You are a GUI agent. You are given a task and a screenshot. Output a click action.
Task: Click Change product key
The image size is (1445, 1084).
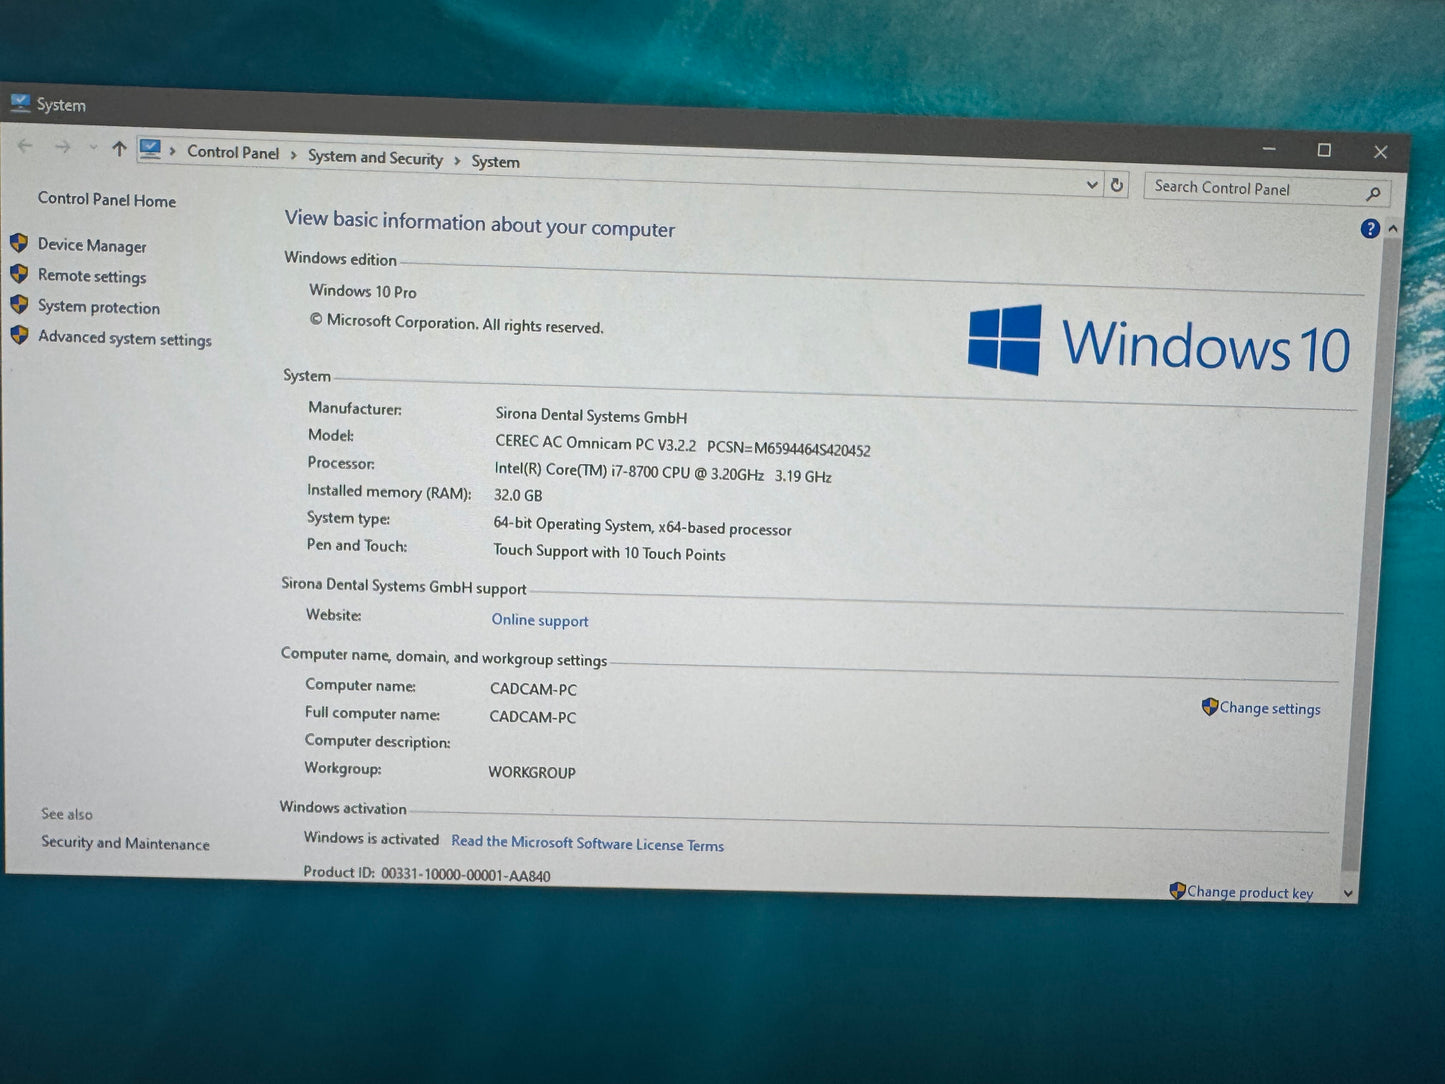click(1250, 892)
